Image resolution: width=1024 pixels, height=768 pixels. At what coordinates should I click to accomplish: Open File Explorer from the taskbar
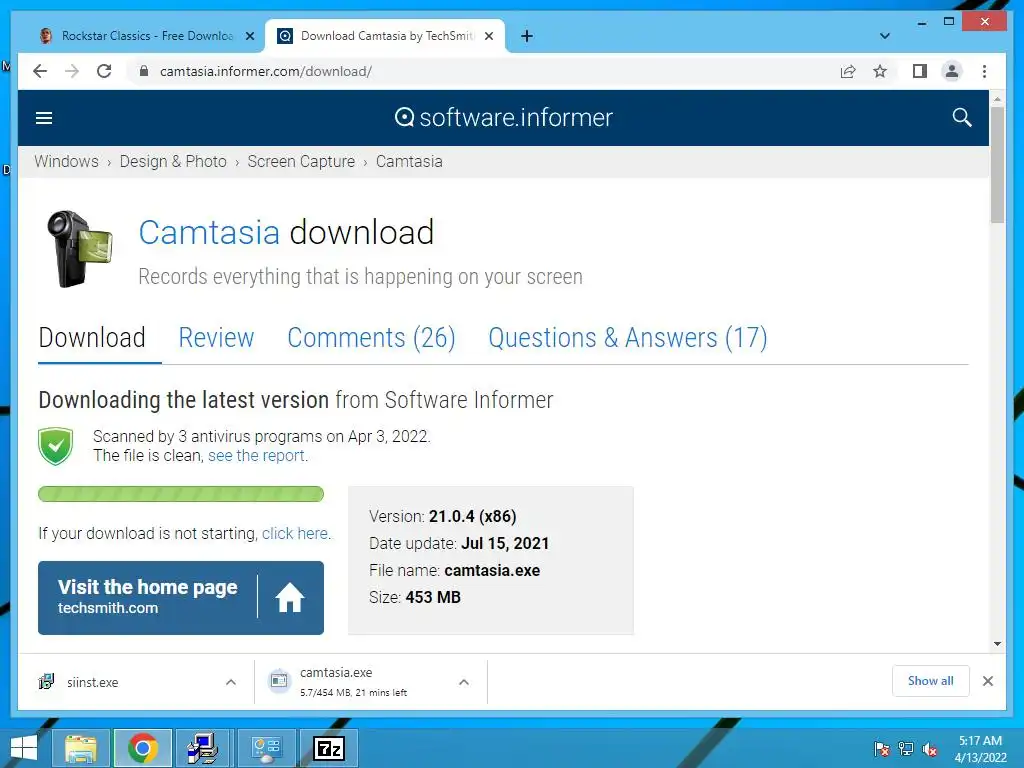click(x=80, y=748)
